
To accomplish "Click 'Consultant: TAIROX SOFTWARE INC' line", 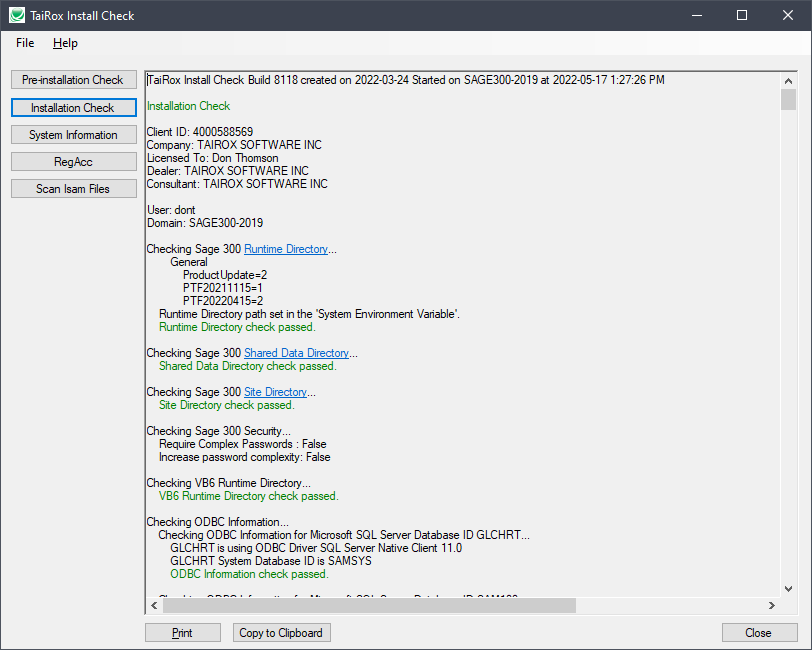I will pyautogui.click(x=237, y=184).
